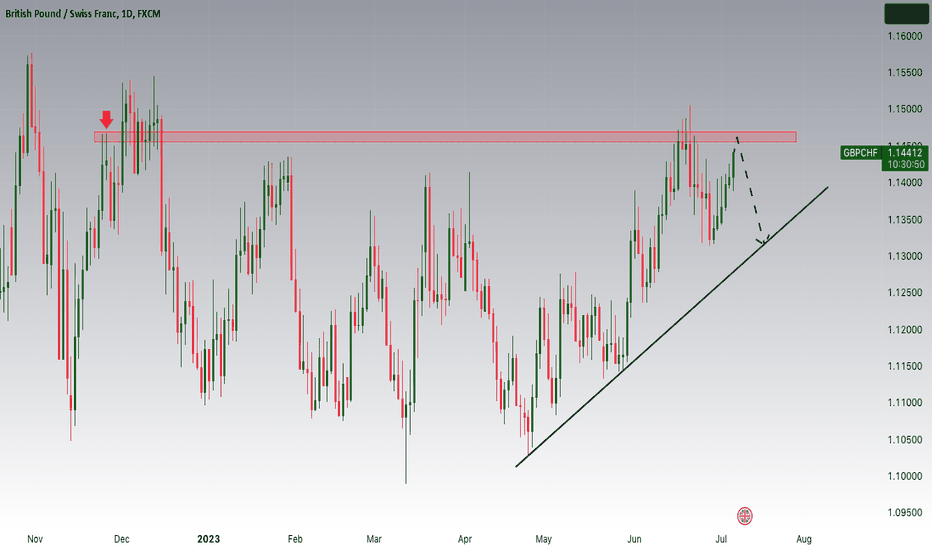The height and width of the screenshot is (550, 932).
Task: Click the 1.11500 price axis label
Action: [905, 366]
